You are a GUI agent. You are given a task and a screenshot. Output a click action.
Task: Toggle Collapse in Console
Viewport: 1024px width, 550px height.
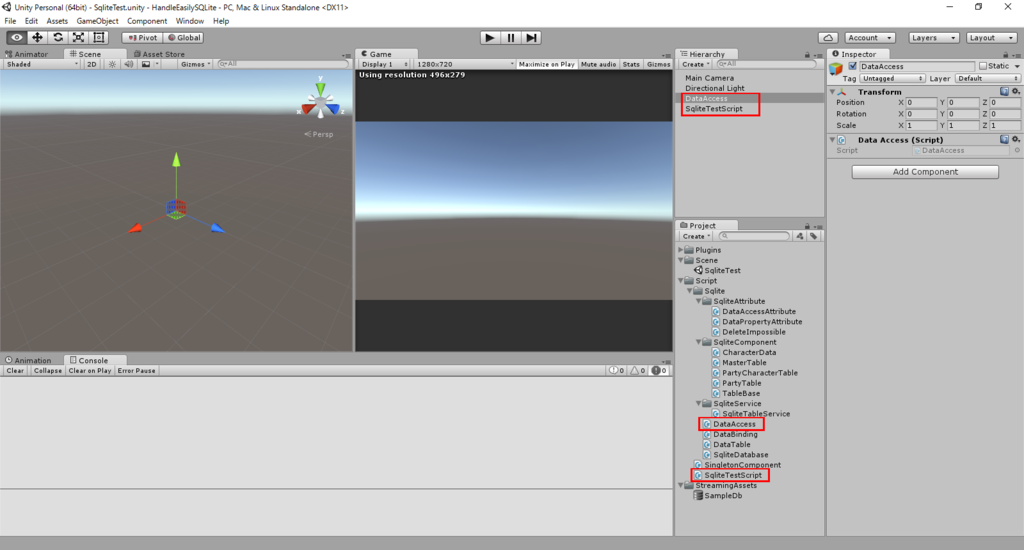(48, 370)
